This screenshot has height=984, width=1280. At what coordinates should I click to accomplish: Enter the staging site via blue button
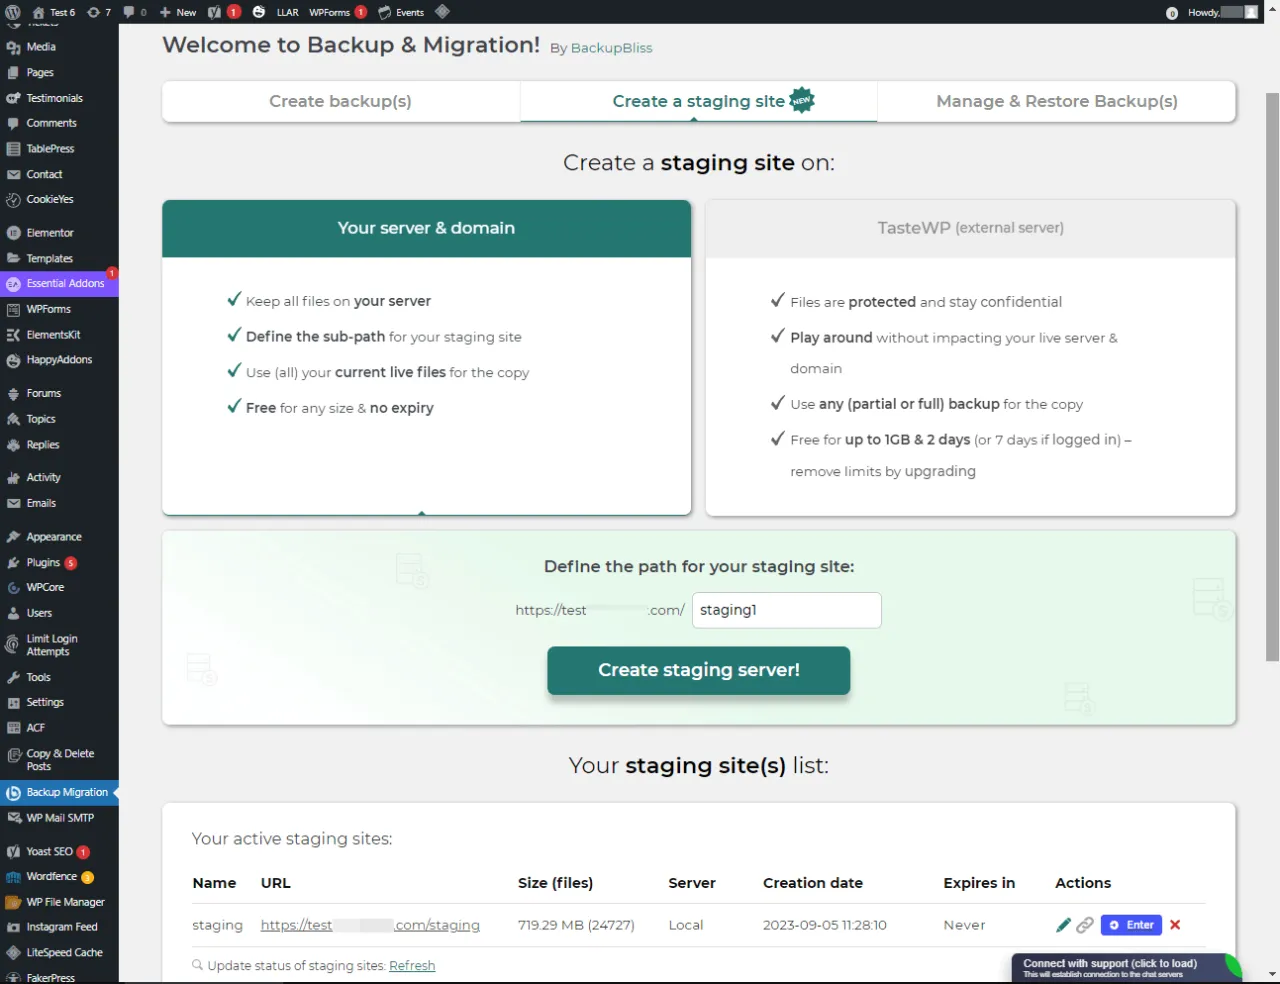pos(1130,925)
